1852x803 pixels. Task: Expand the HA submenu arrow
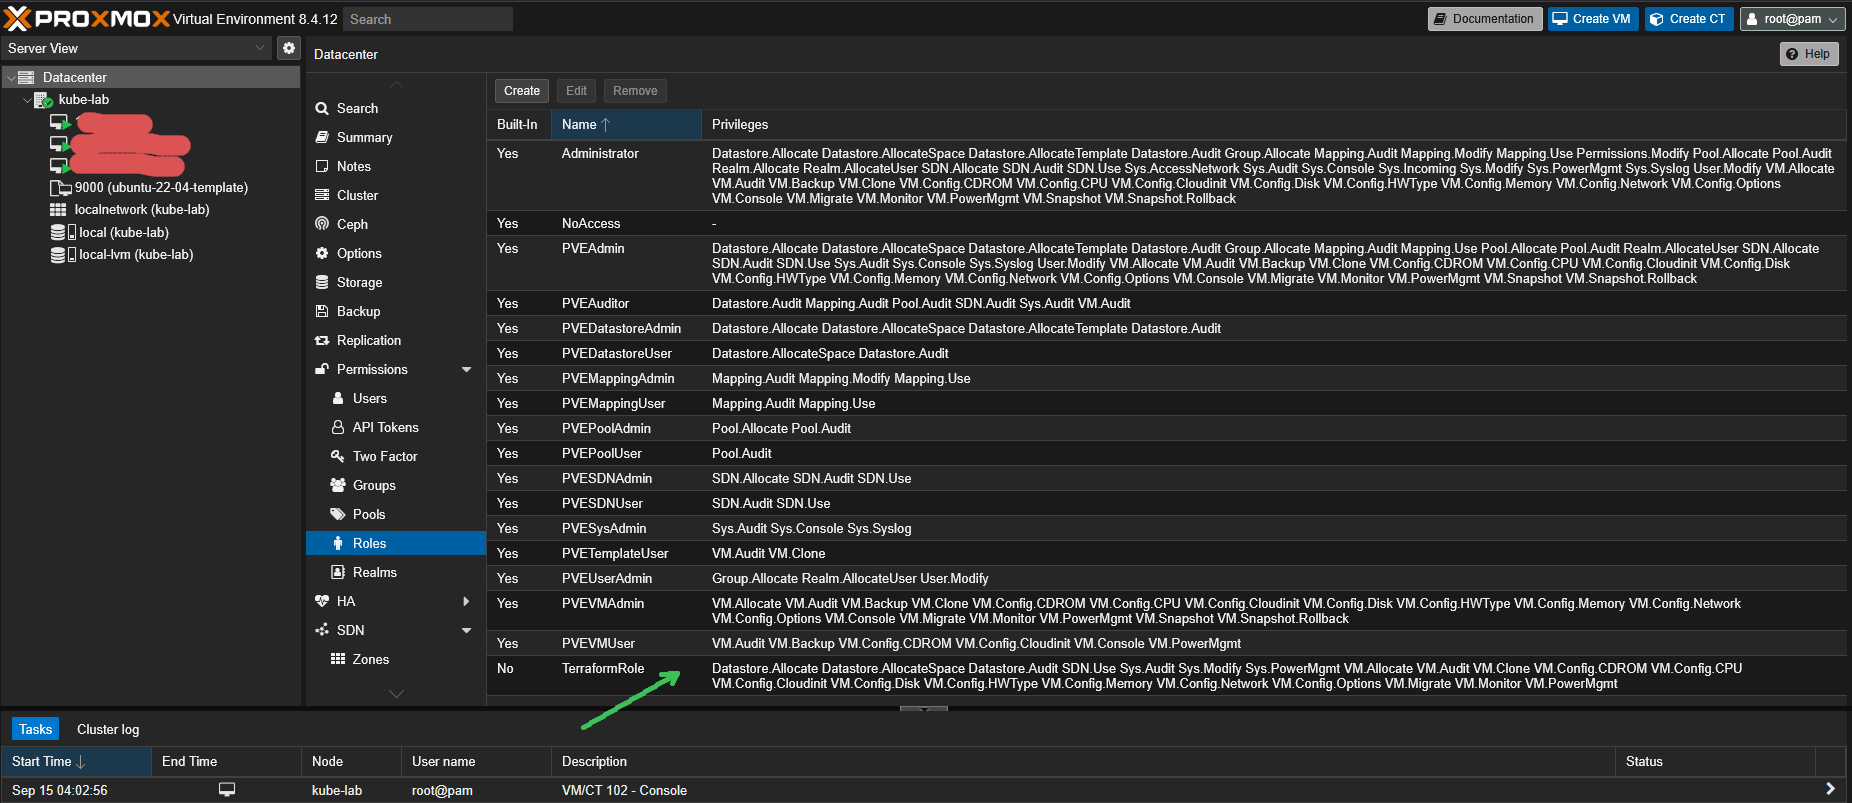tap(466, 601)
